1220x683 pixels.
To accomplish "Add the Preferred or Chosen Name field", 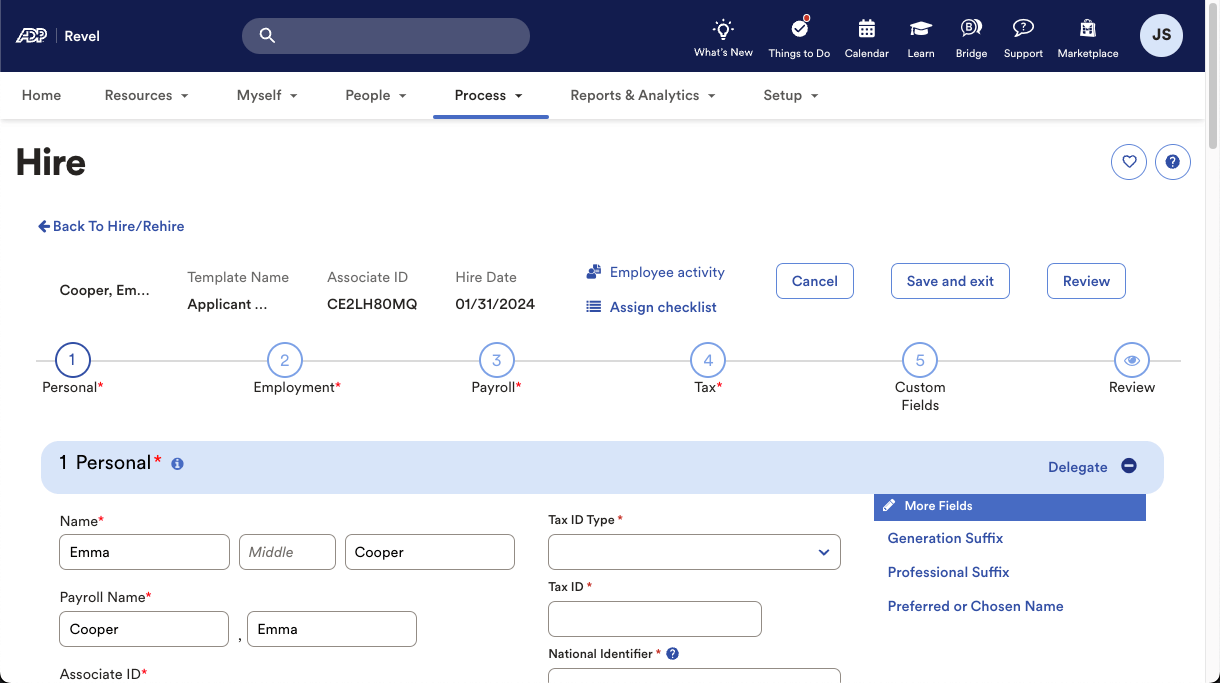I will coord(975,606).
